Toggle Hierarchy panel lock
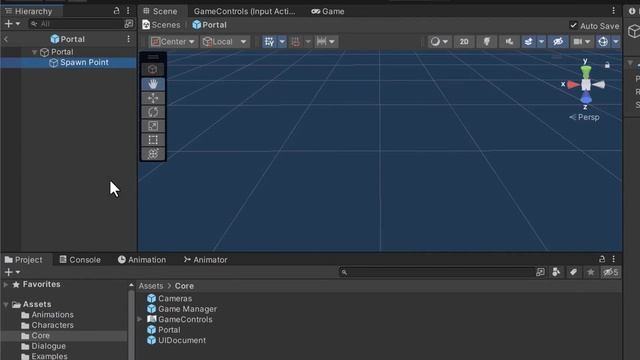This screenshot has height=360, width=640. 116,11
